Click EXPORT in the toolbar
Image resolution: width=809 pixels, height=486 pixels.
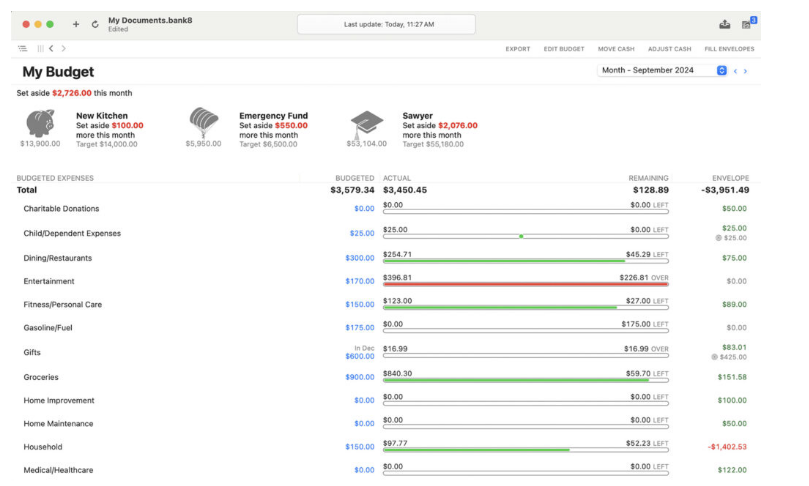pos(518,49)
